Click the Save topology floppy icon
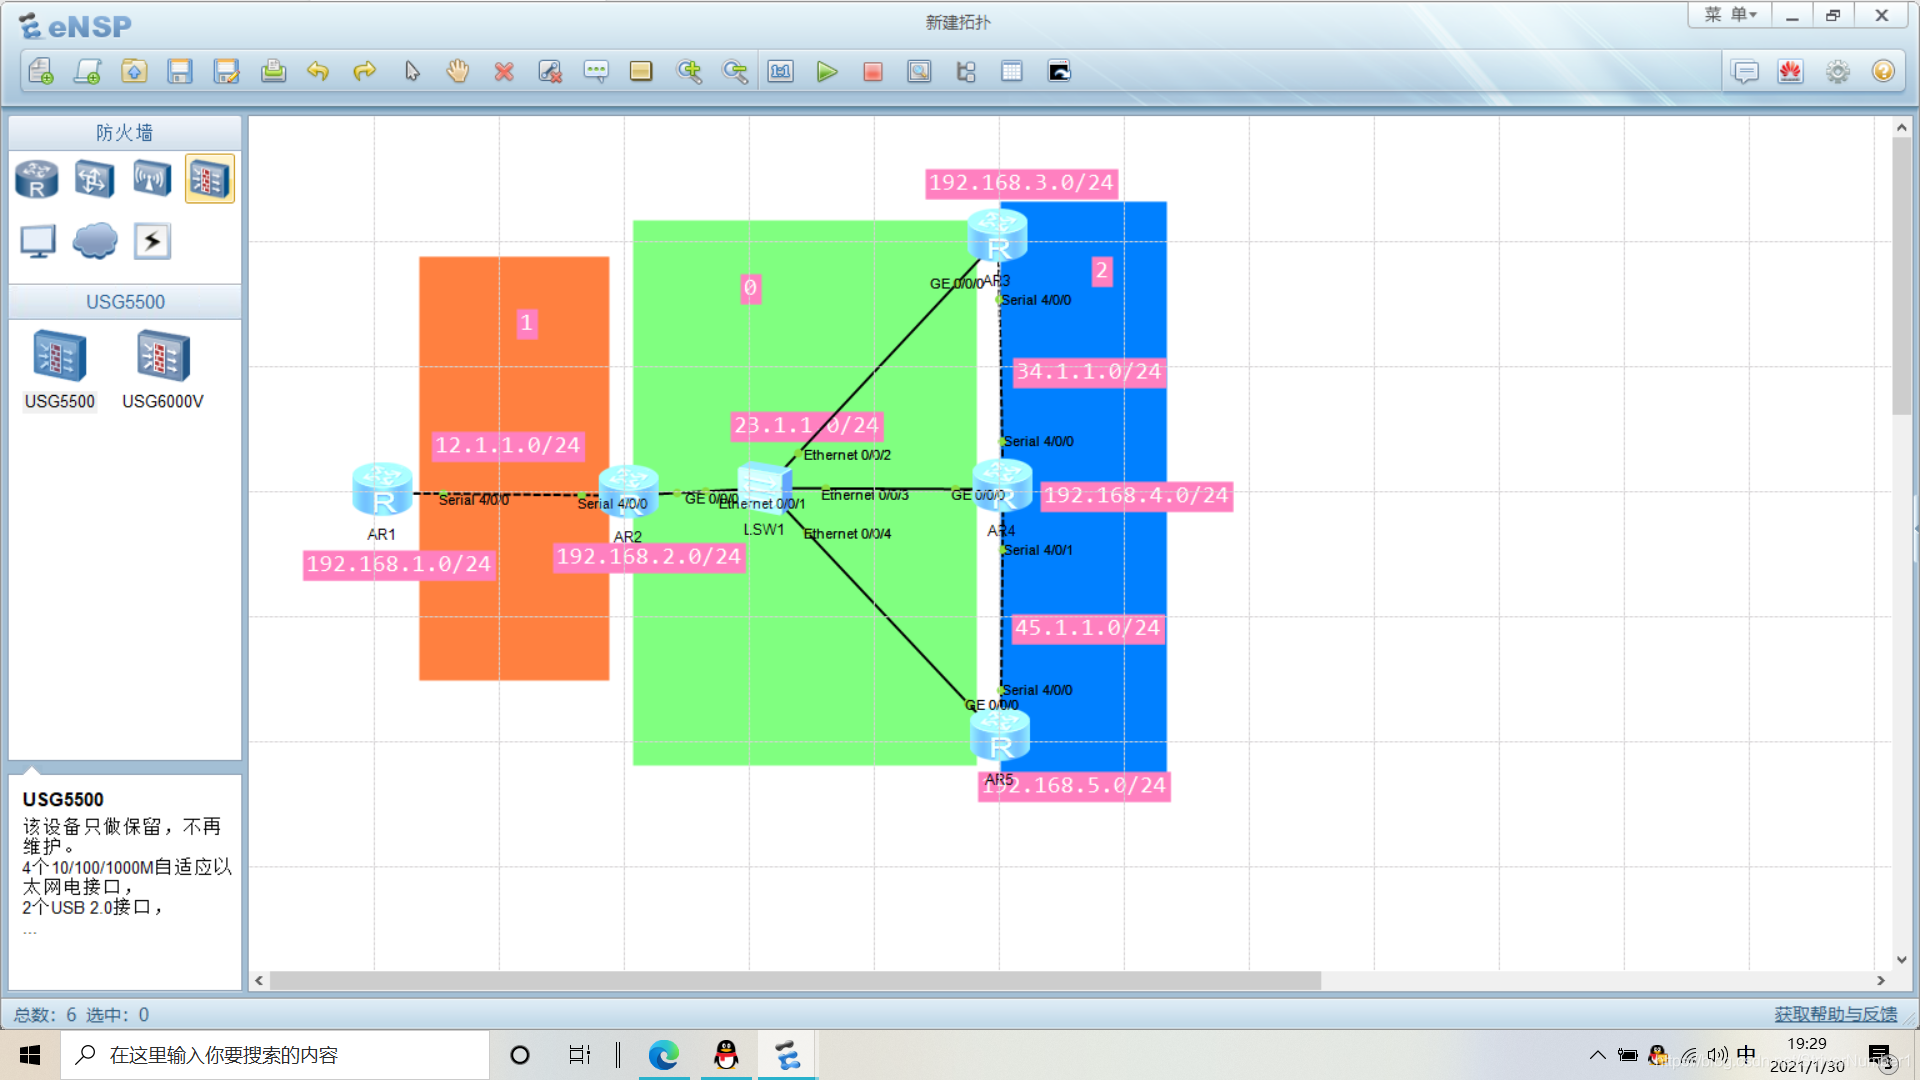This screenshot has height=1080, width=1920. [180, 72]
